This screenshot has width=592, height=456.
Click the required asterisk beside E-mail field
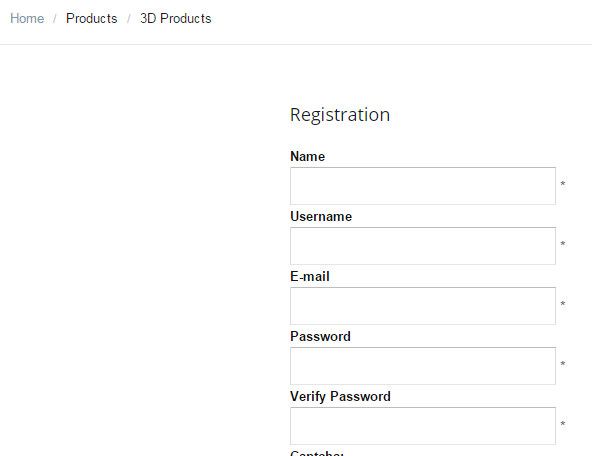563,304
